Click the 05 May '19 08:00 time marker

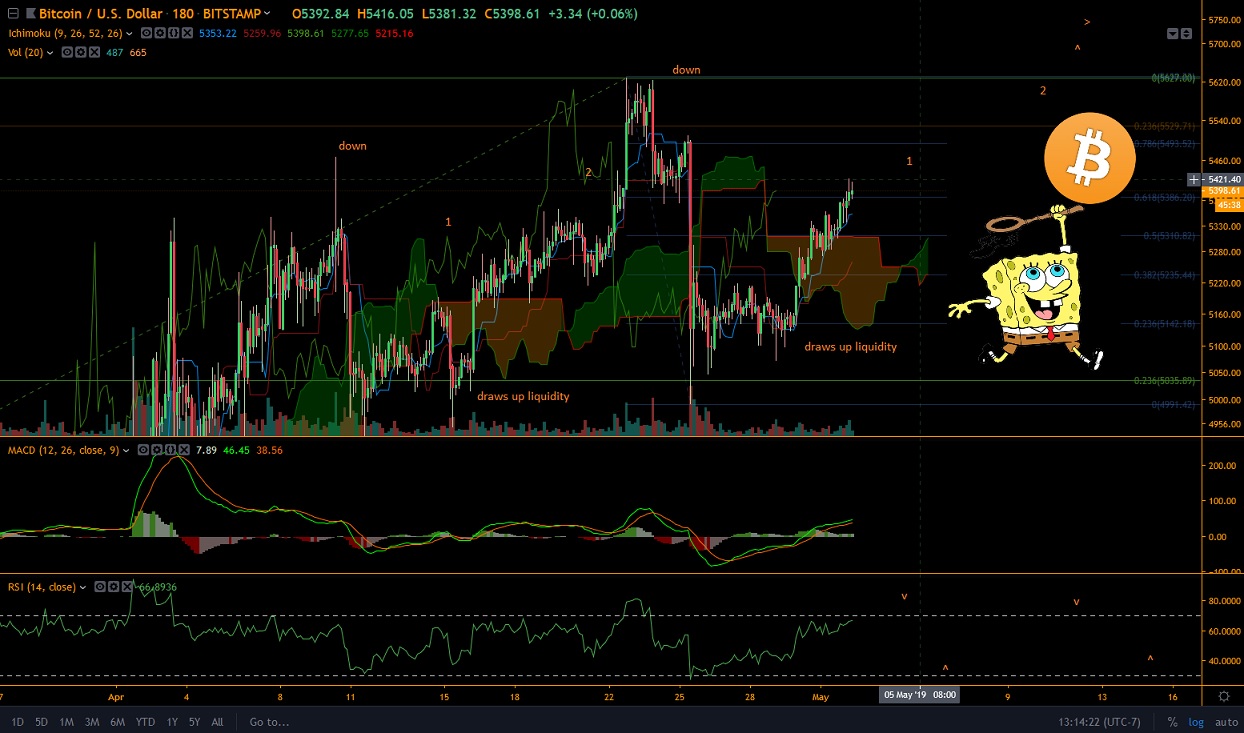pos(919,695)
